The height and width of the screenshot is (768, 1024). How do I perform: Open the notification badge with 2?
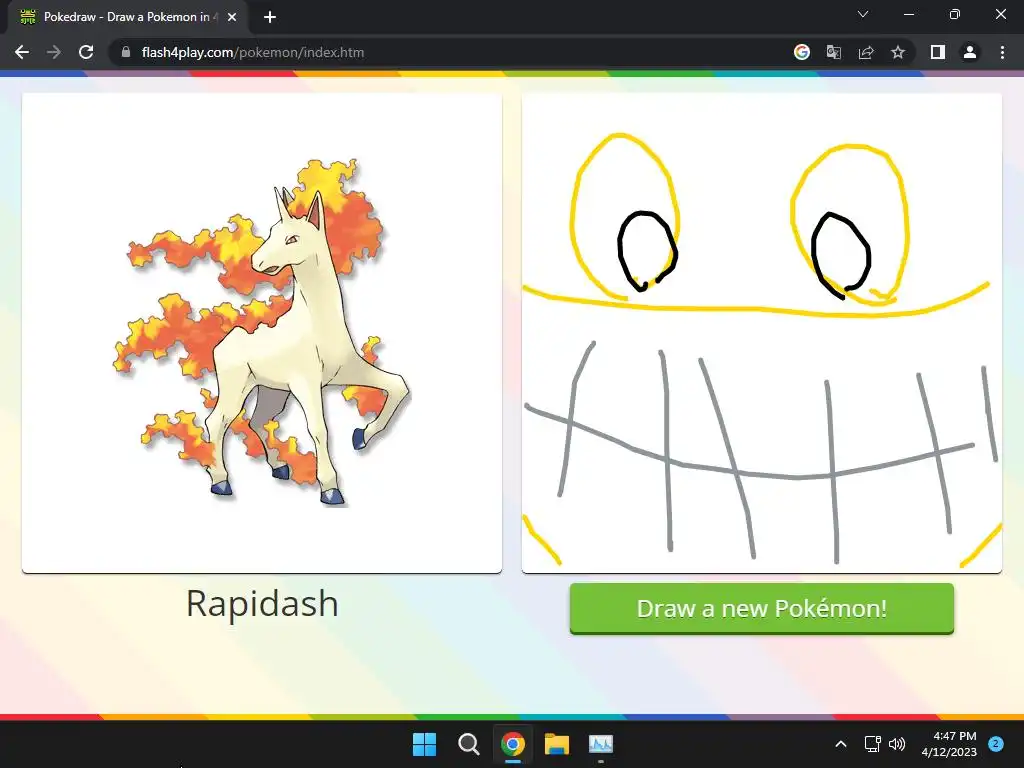996,743
